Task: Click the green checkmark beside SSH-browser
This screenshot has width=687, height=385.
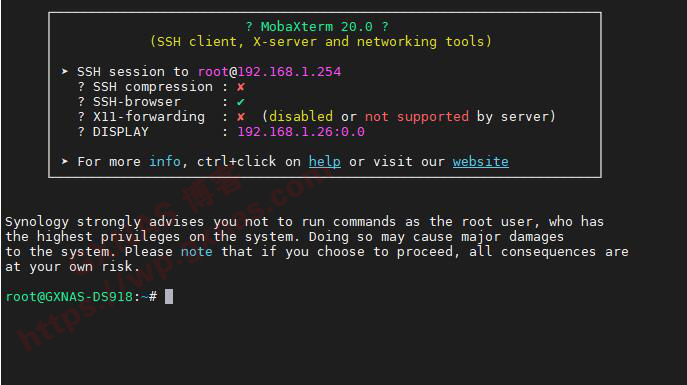Action: (241, 102)
